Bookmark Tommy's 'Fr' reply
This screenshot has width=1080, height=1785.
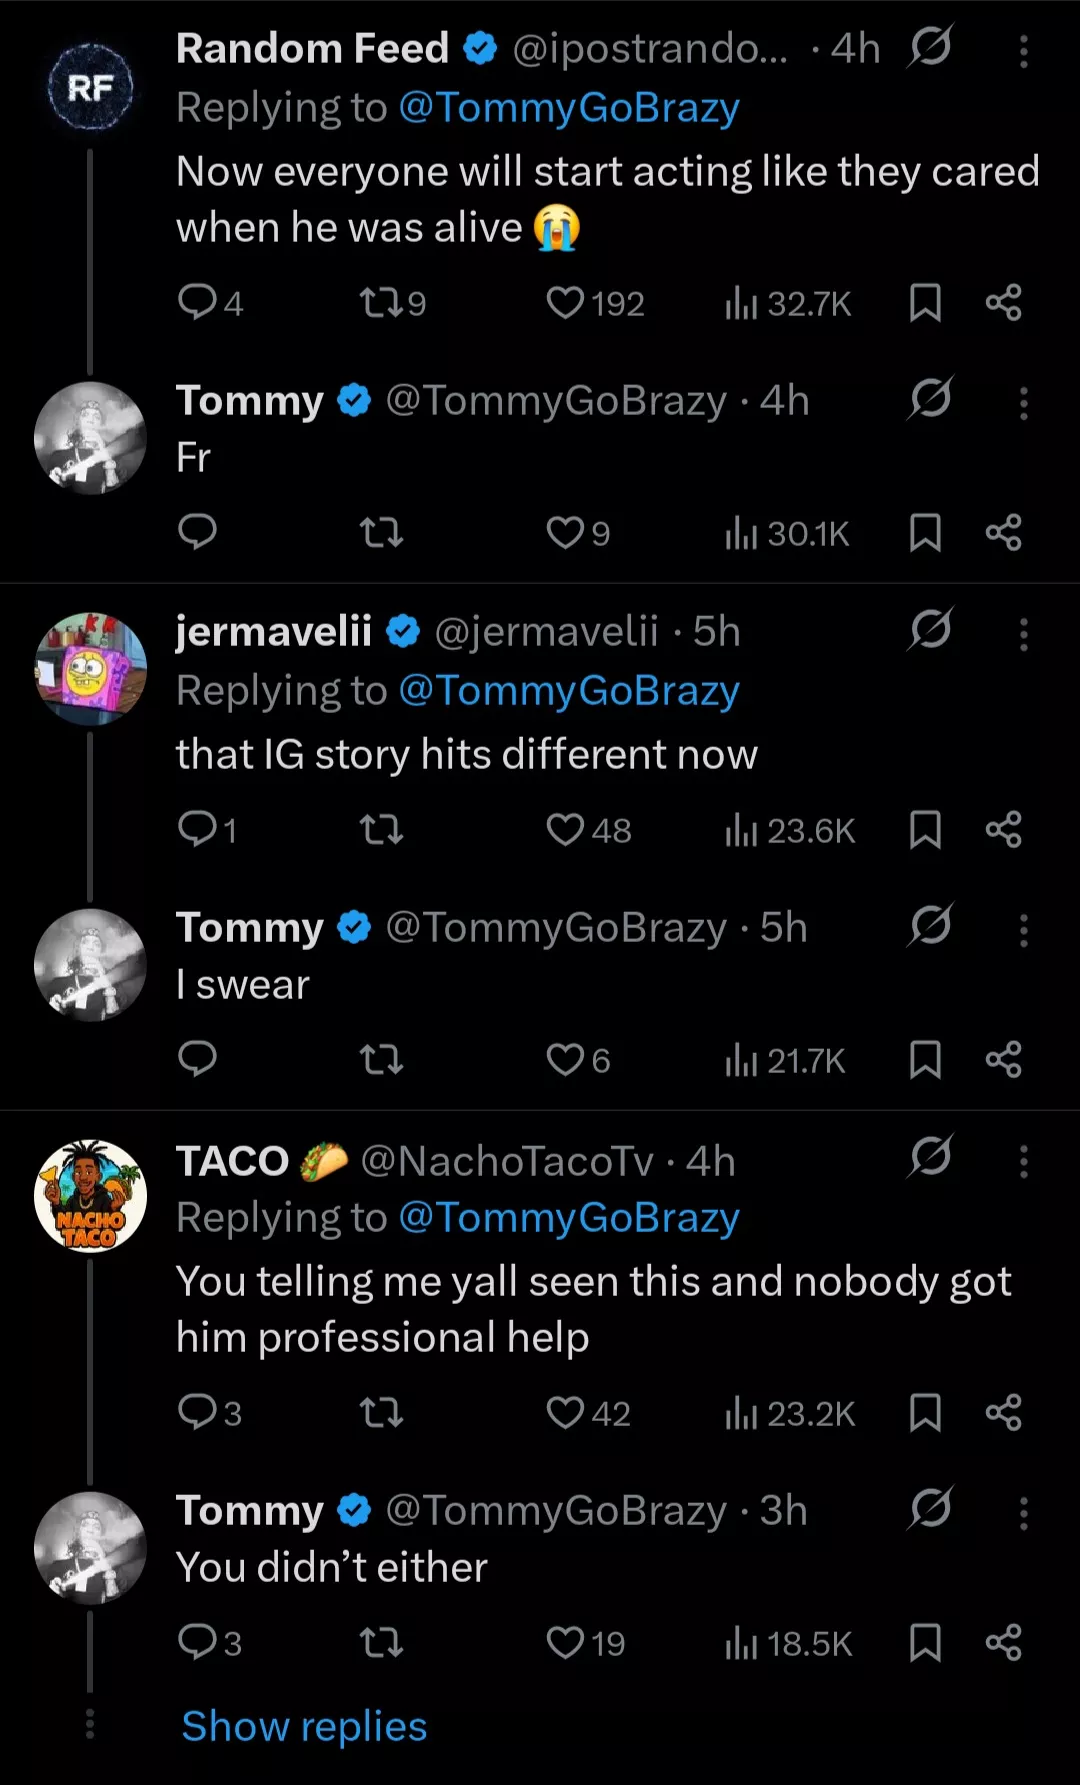pyautogui.click(x=925, y=532)
